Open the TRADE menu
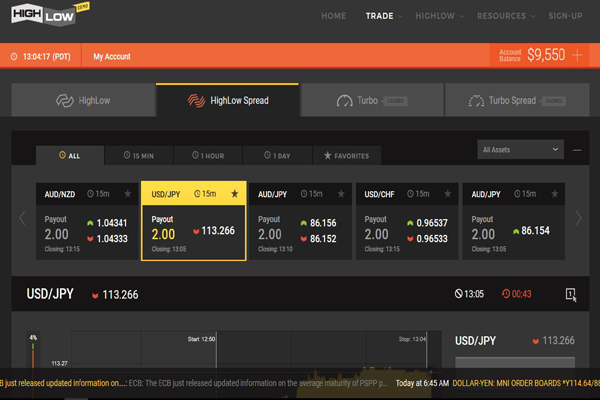 pos(383,16)
